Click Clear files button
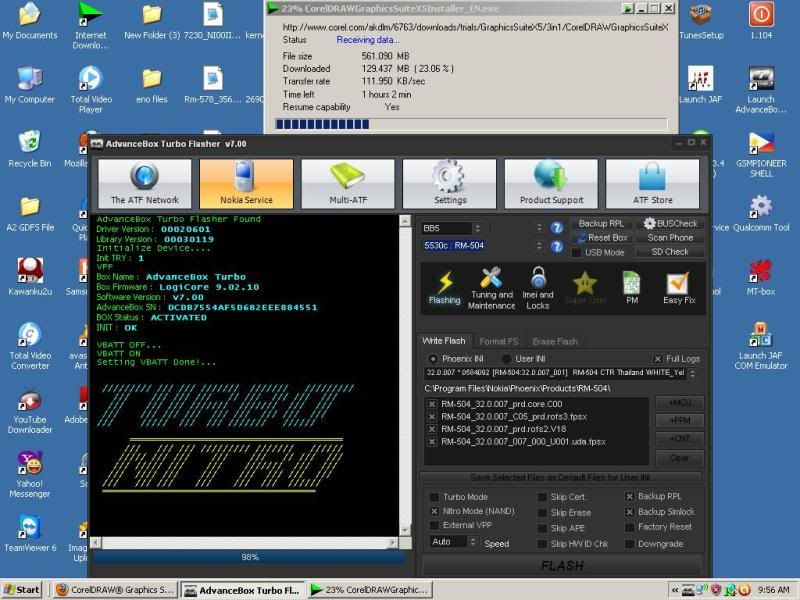Image resolution: width=800 pixels, height=600 pixels. click(x=680, y=458)
